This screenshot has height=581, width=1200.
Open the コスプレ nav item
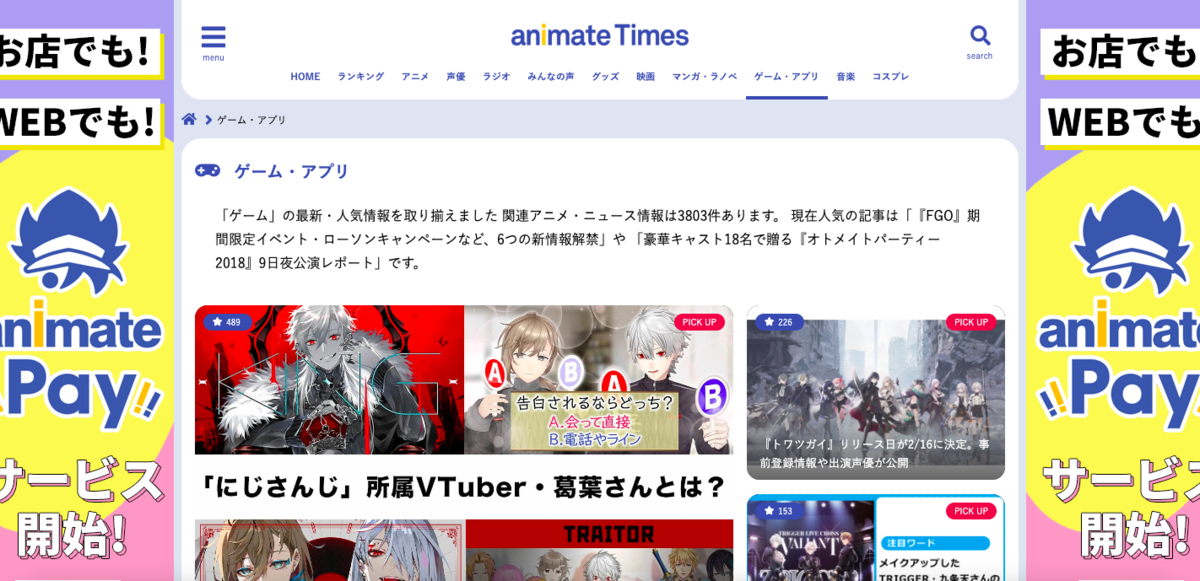coord(891,76)
